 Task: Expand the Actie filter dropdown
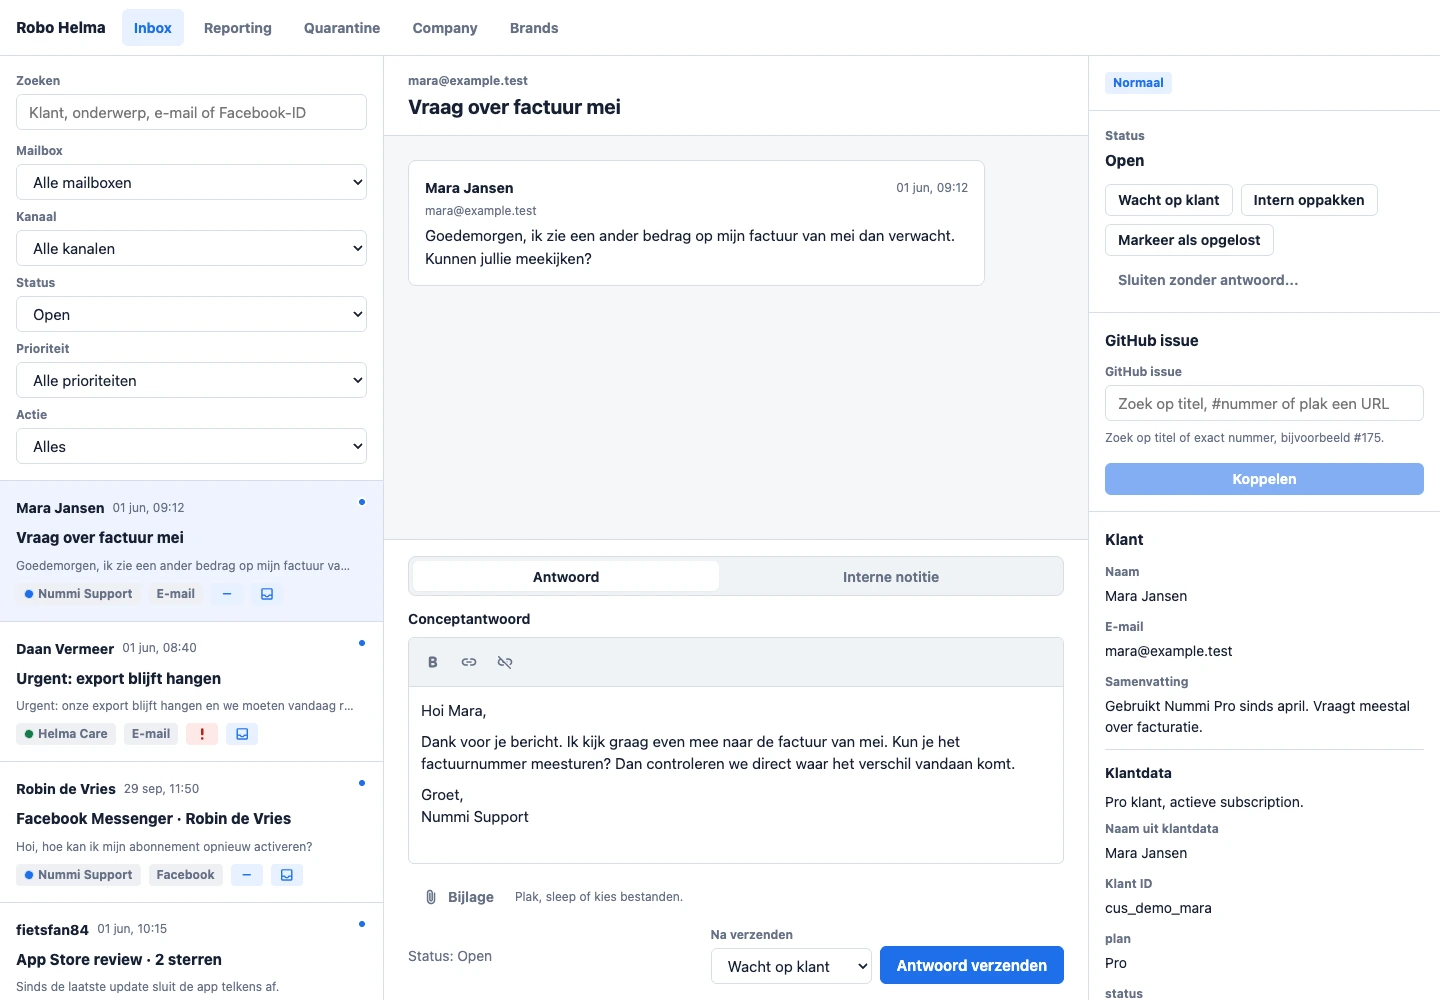coord(191,447)
